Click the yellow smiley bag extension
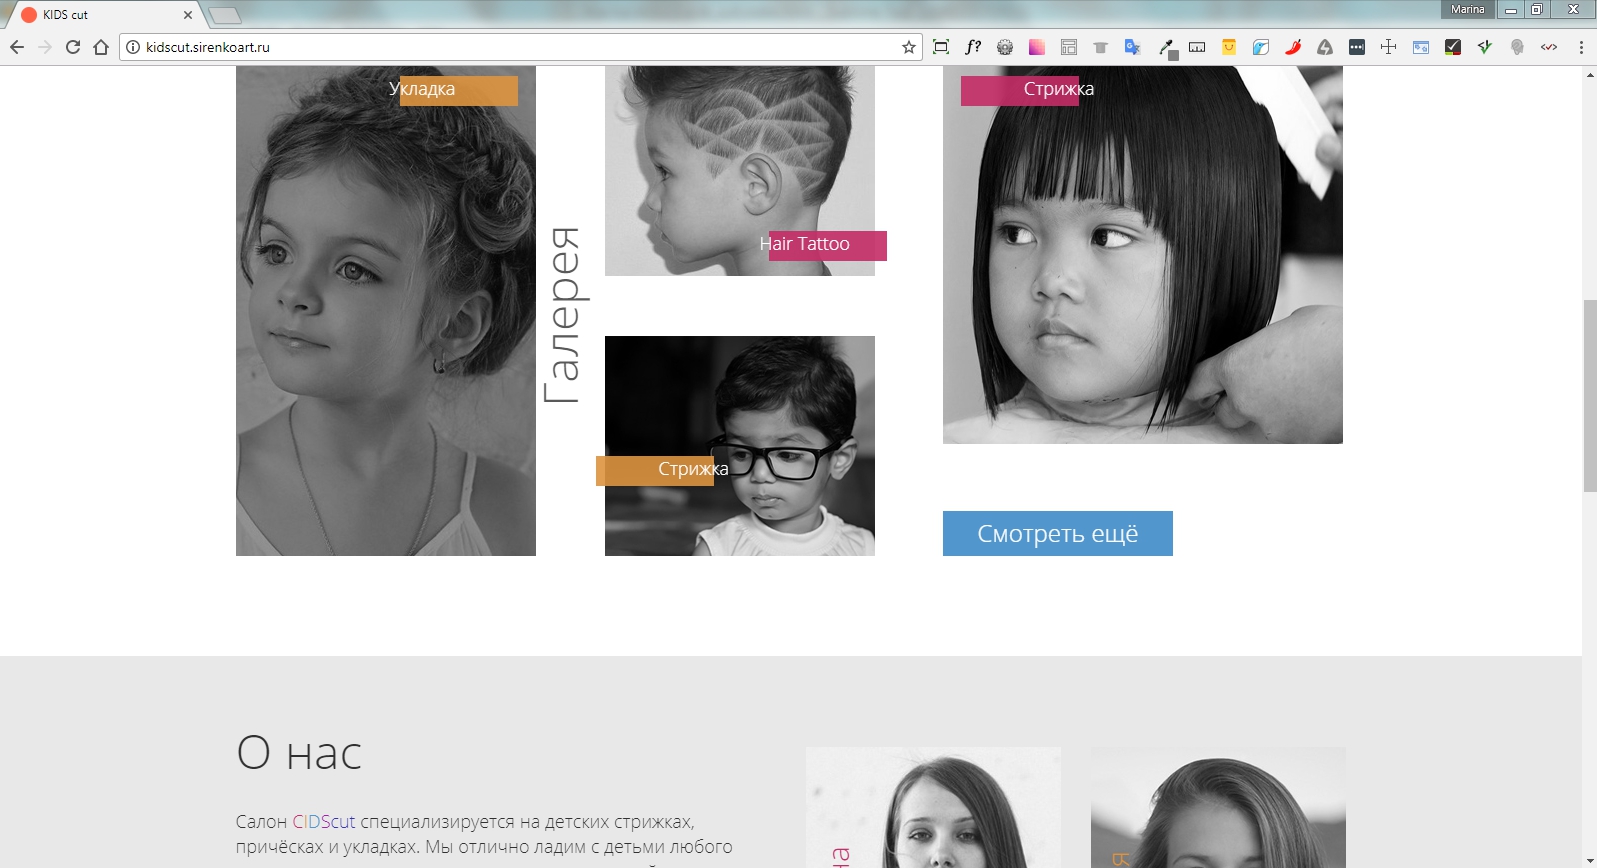1597x868 pixels. point(1229,47)
